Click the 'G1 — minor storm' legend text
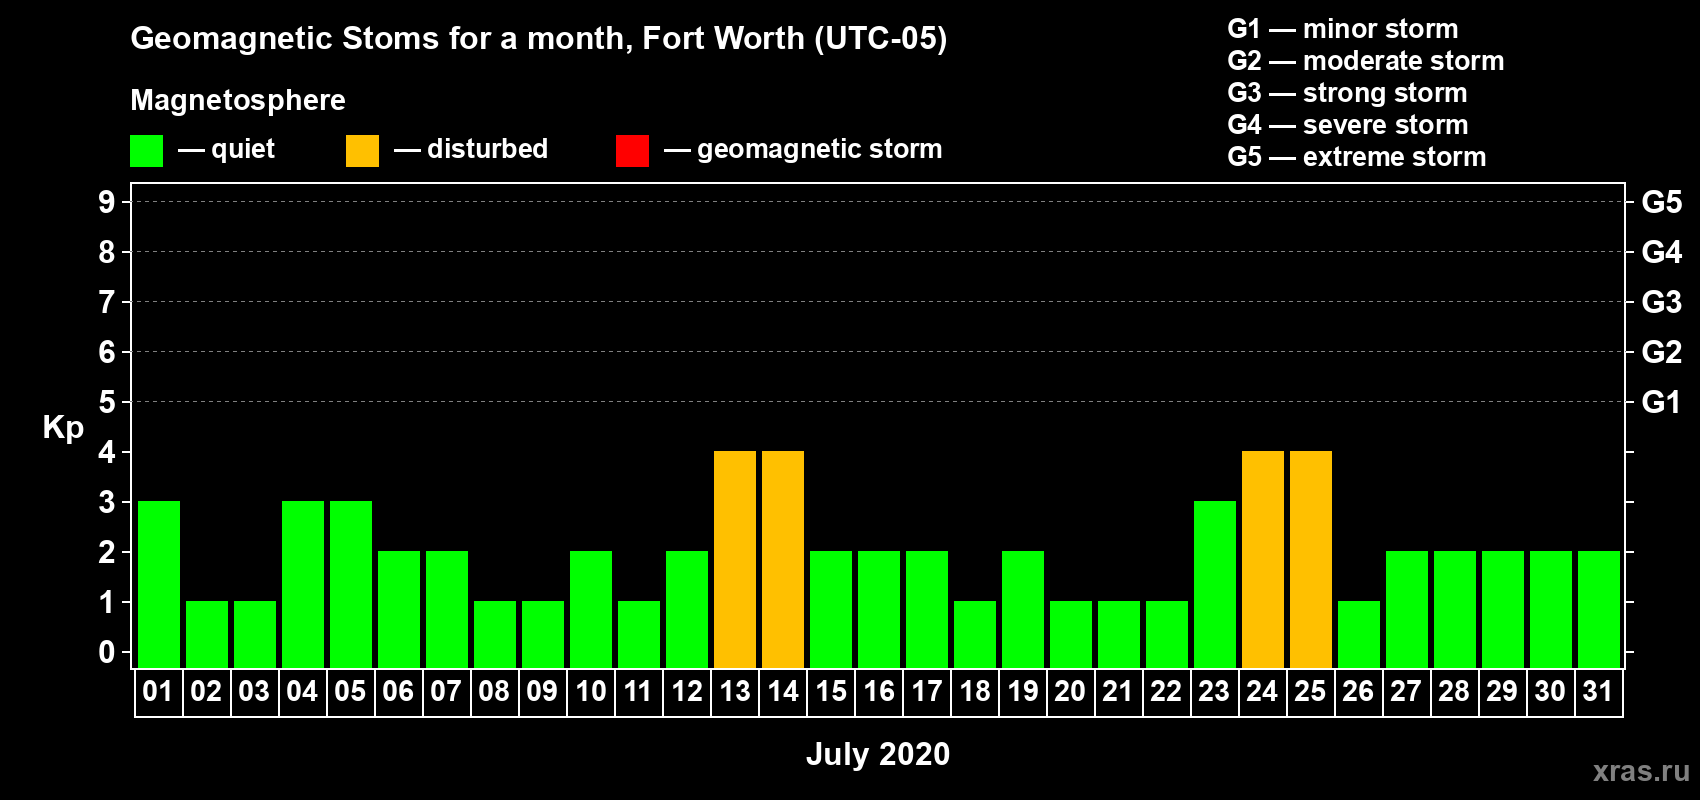Image resolution: width=1700 pixels, height=800 pixels. click(x=1343, y=29)
